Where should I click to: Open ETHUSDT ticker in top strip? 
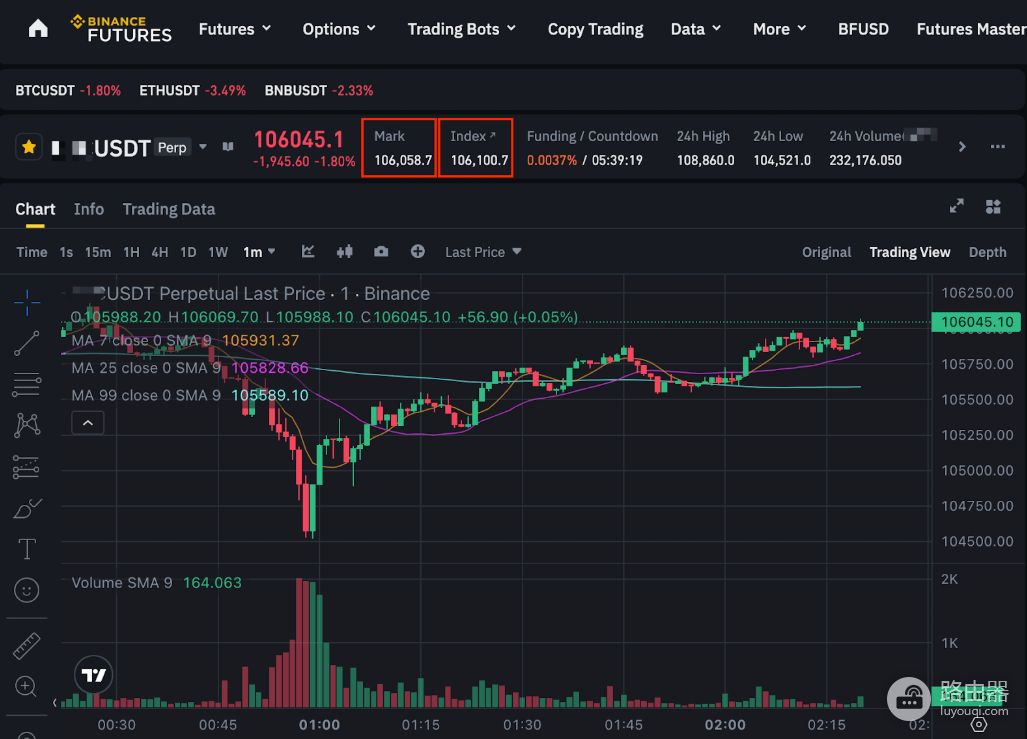coord(193,90)
